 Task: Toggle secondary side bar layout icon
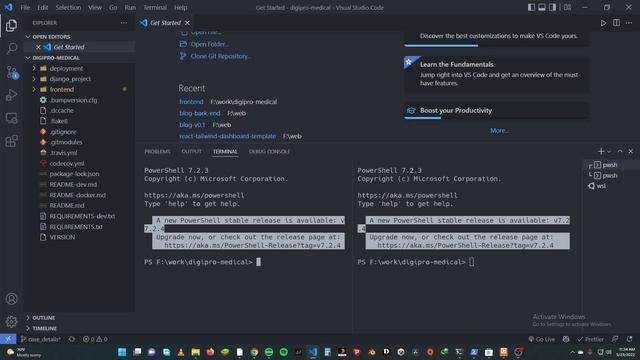point(552,7)
